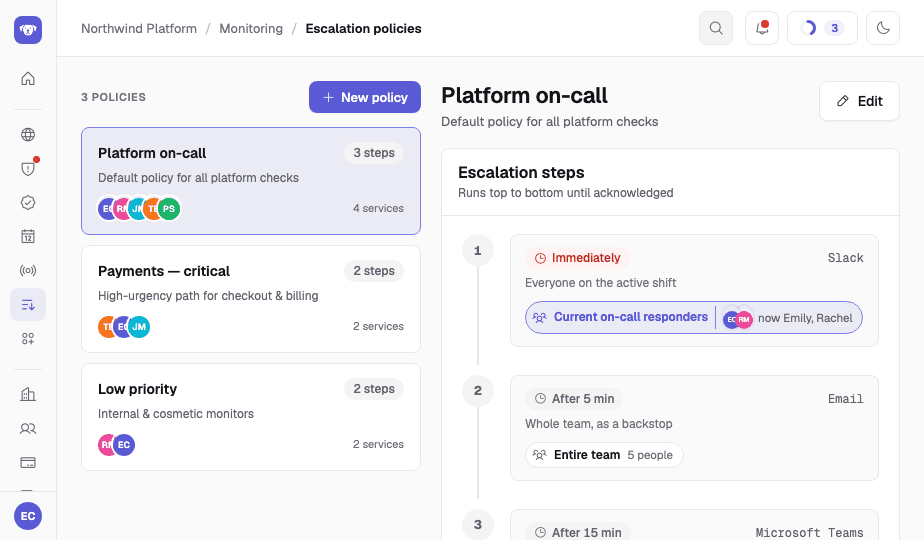Image resolution: width=924 pixels, height=540 pixels.
Task: Select the Payments — critical policy card
Action: point(251,299)
